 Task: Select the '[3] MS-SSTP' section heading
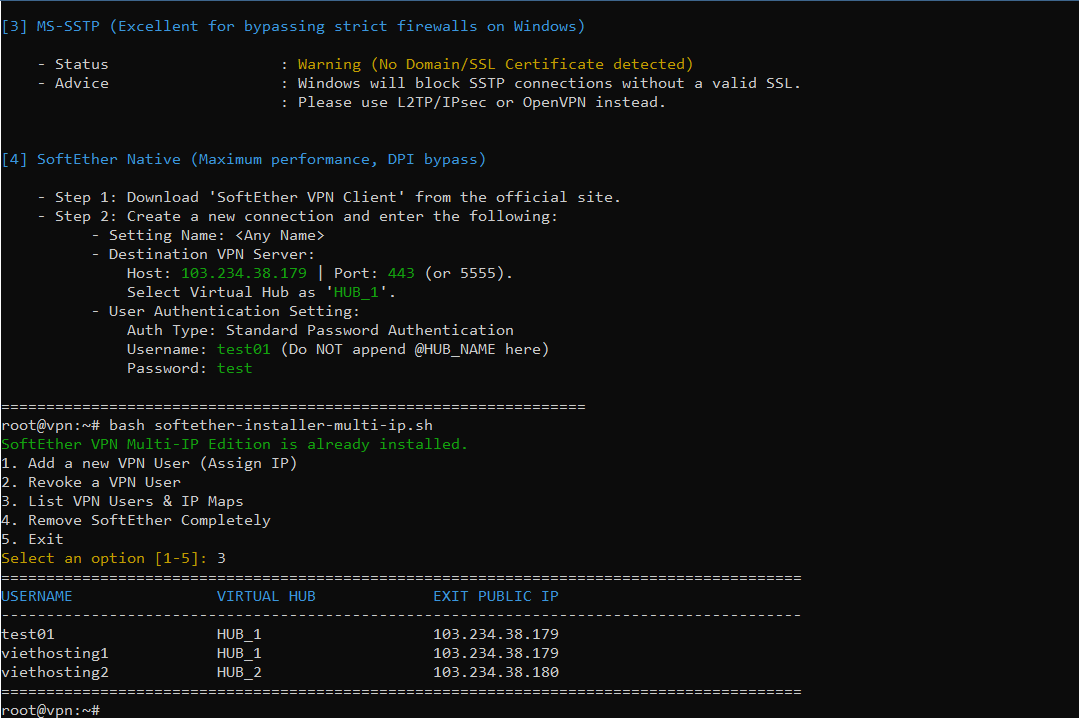pos(60,25)
